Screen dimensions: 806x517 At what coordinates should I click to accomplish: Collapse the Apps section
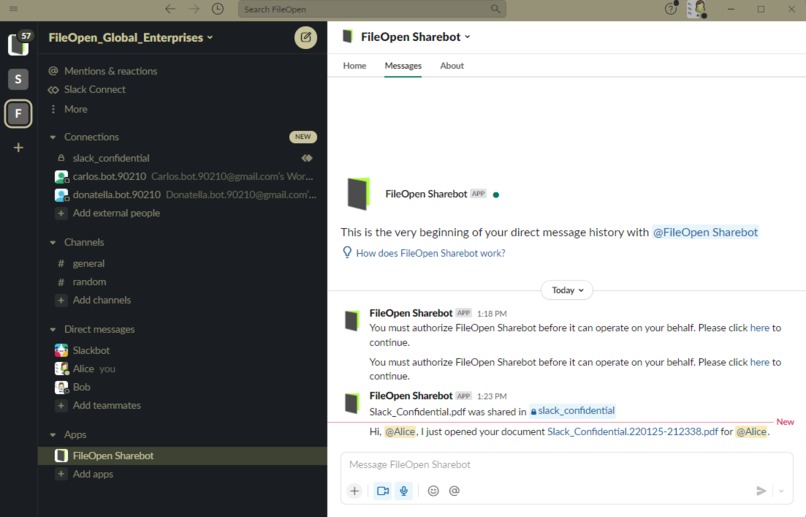click(52, 435)
